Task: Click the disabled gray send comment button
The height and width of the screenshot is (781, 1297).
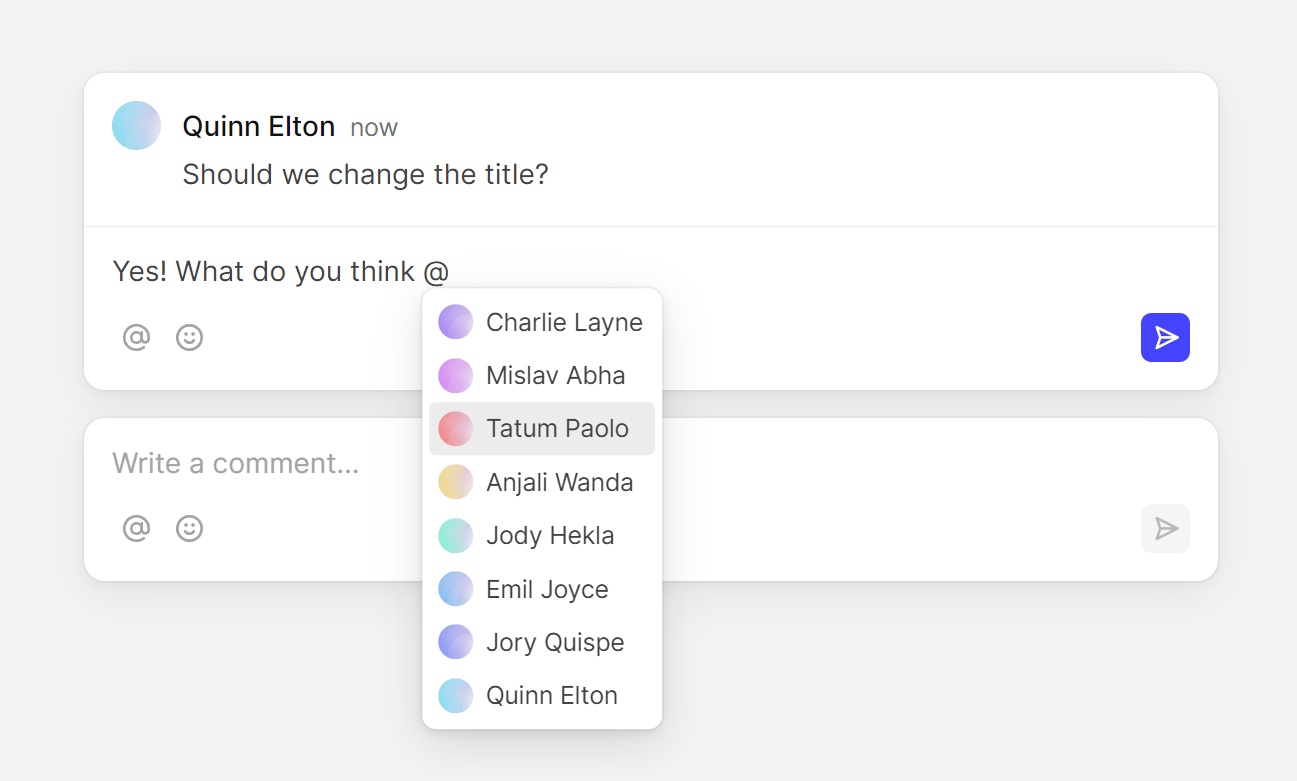Action: pyautogui.click(x=1165, y=528)
